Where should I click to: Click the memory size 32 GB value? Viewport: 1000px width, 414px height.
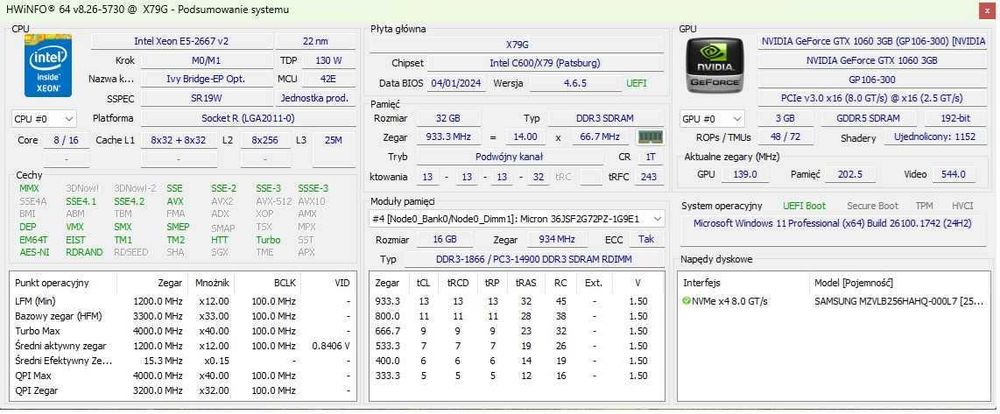(x=450, y=119)
